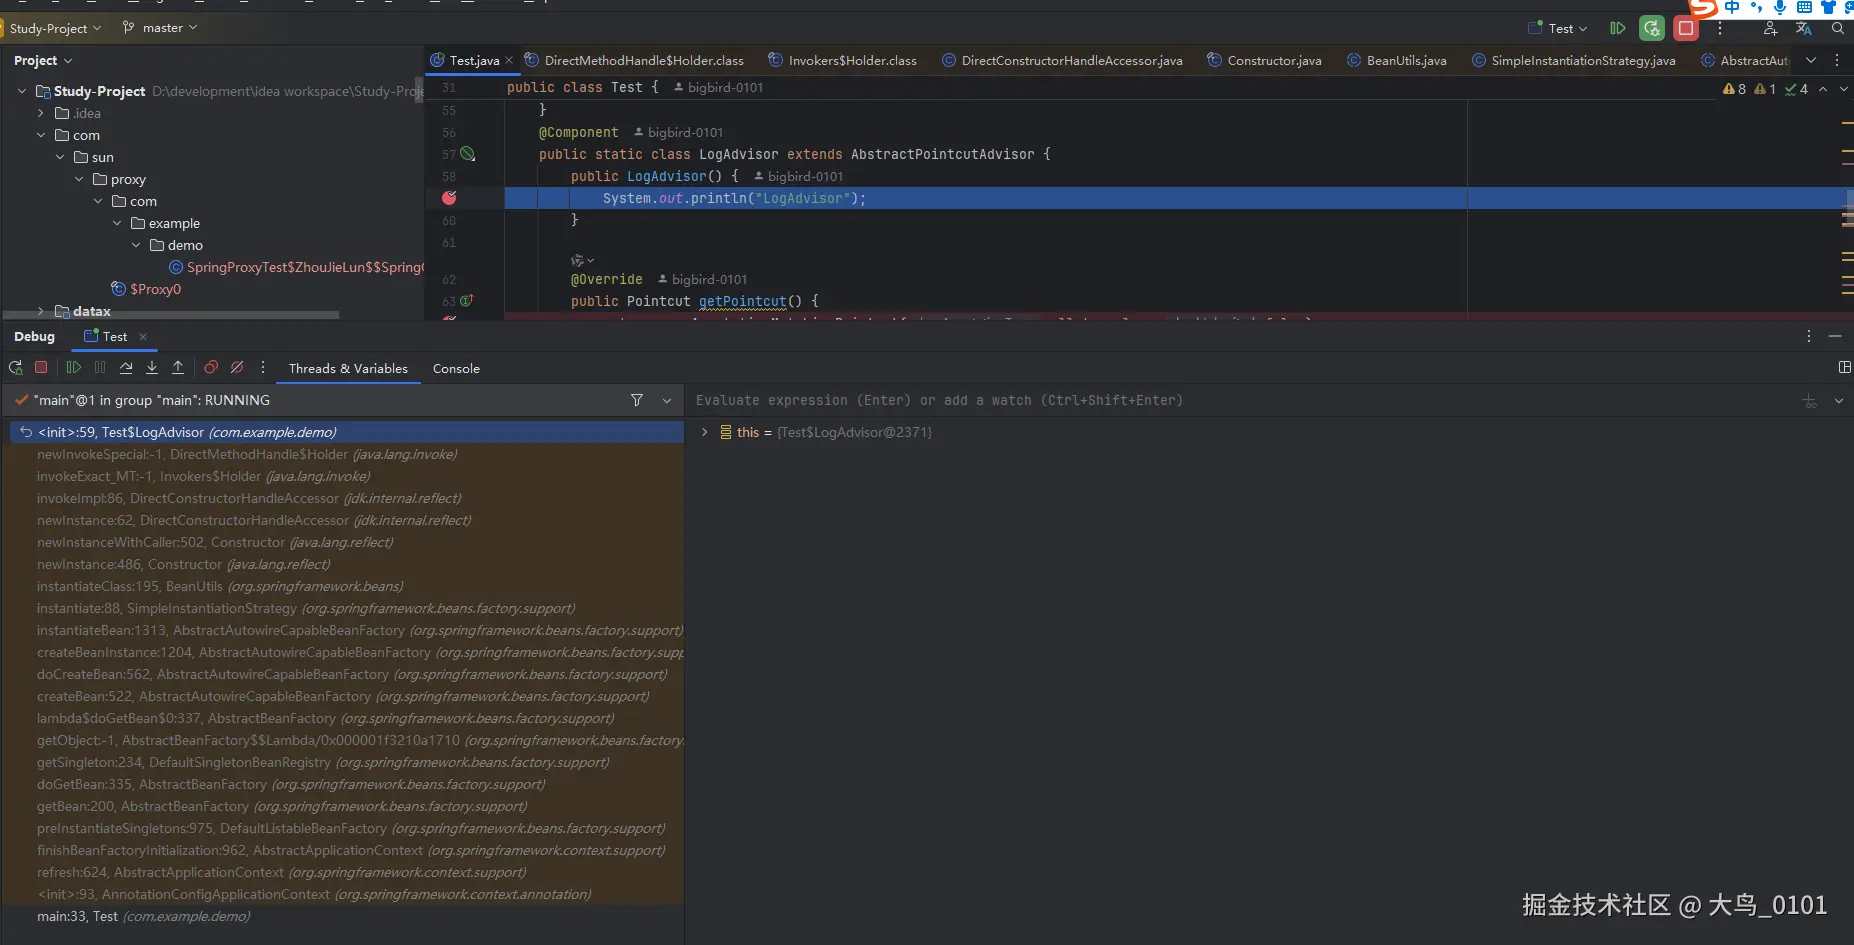
Task: Select the $Proxy0 class file
Action: click(146, 289)
